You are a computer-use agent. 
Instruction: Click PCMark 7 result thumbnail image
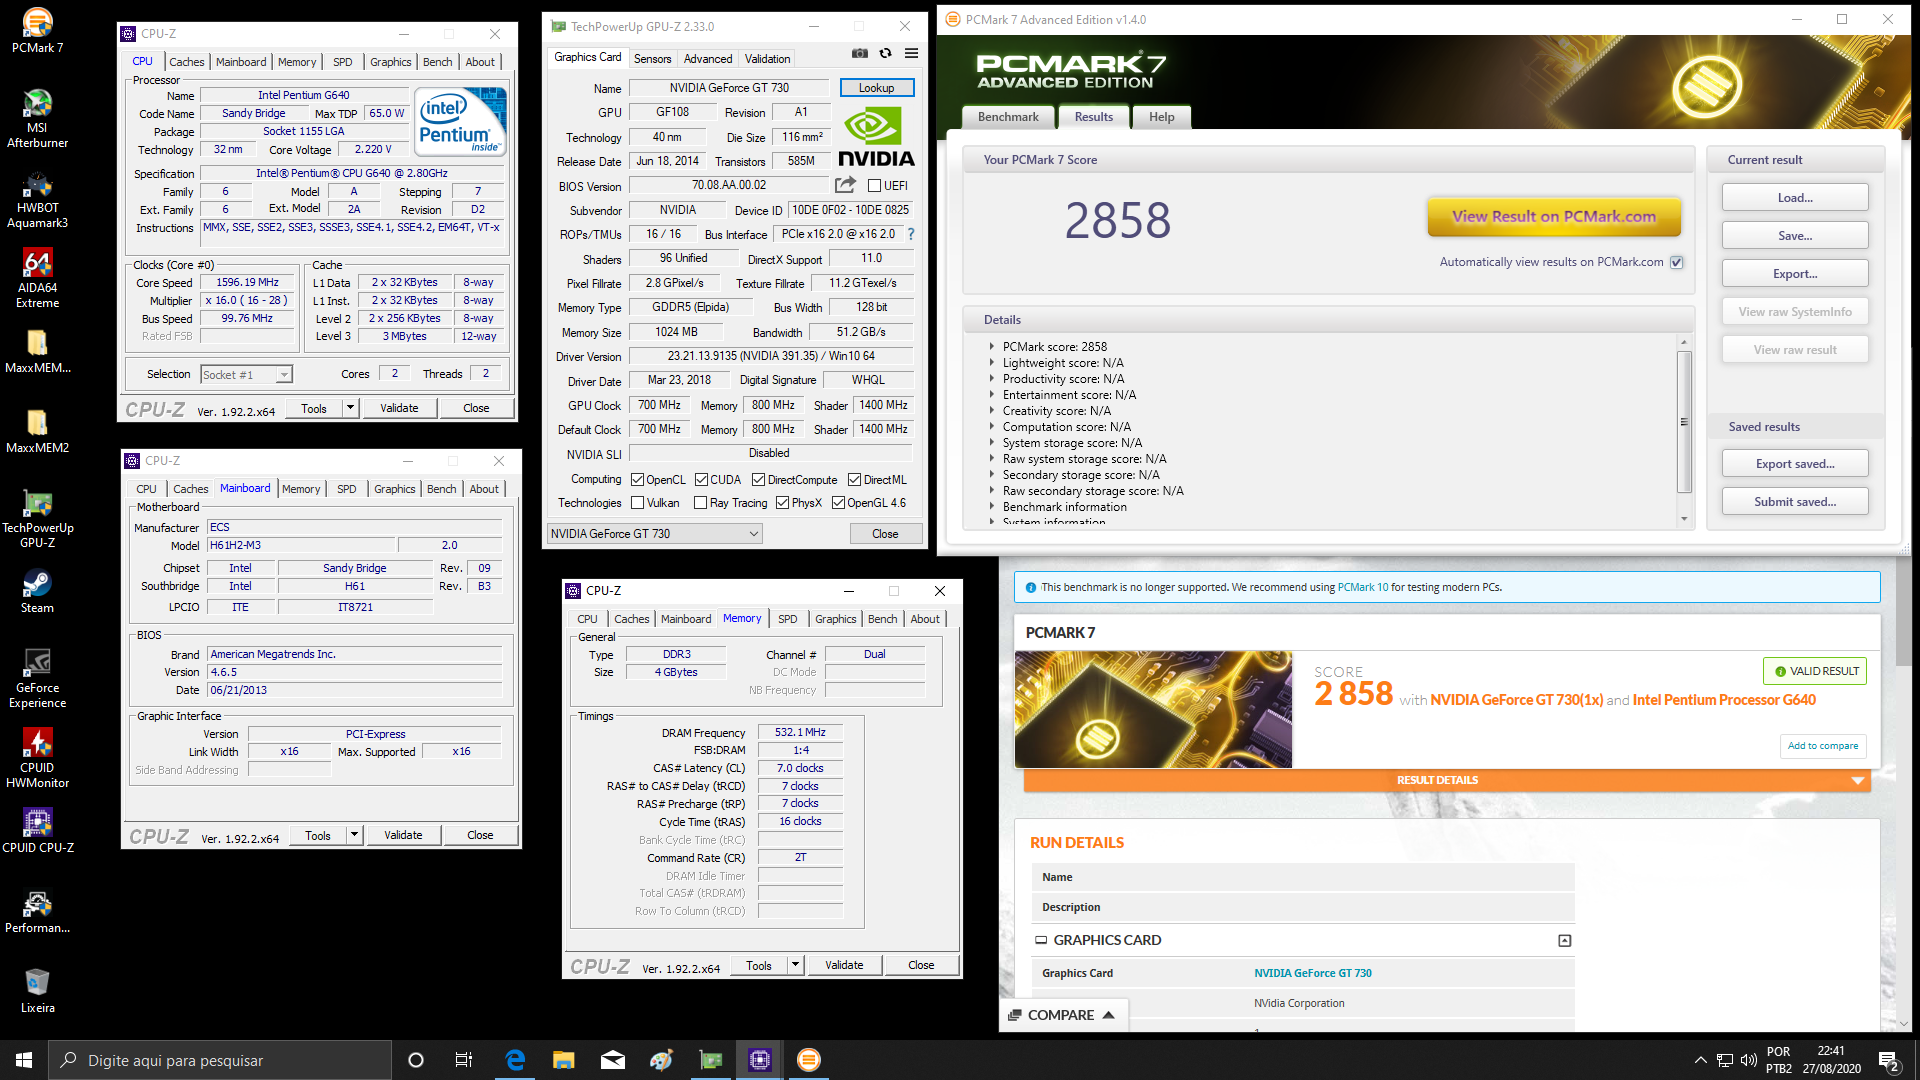[1152, 710]
